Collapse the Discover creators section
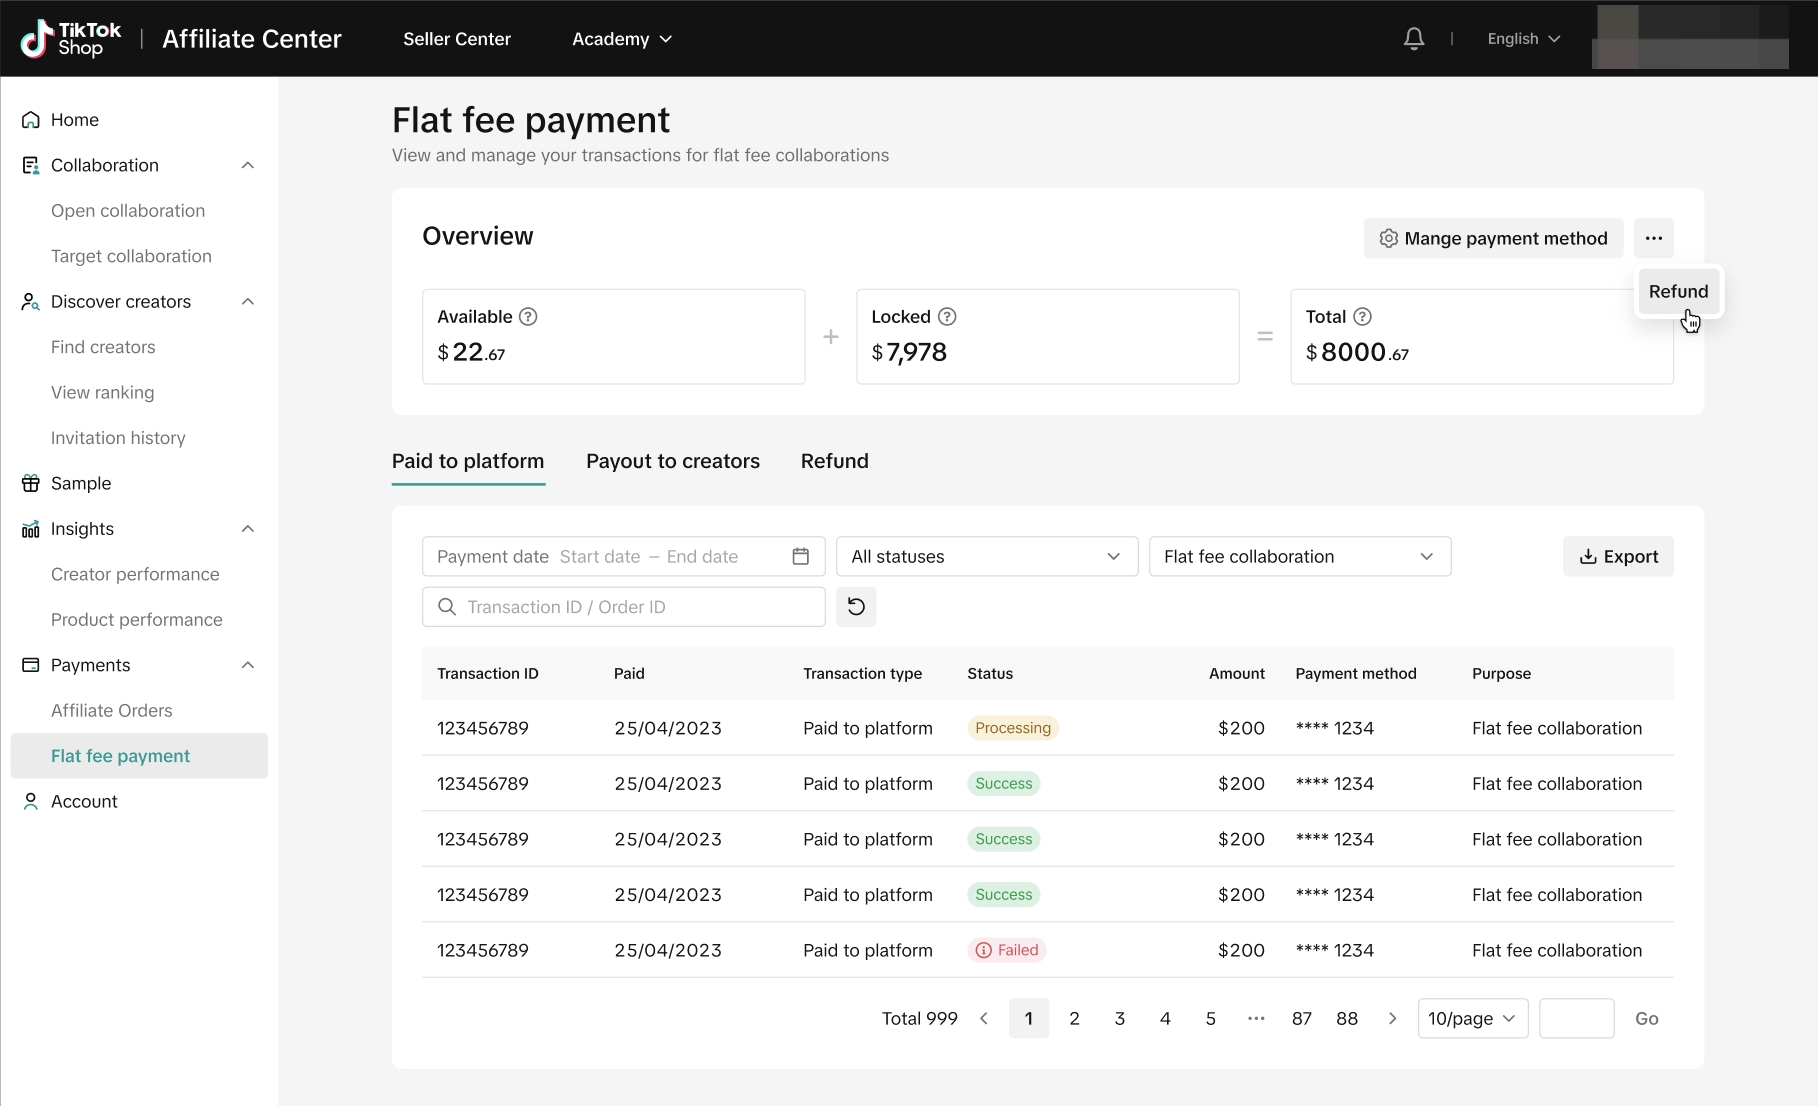The image size is (1818, 1106). click(248, 302)
